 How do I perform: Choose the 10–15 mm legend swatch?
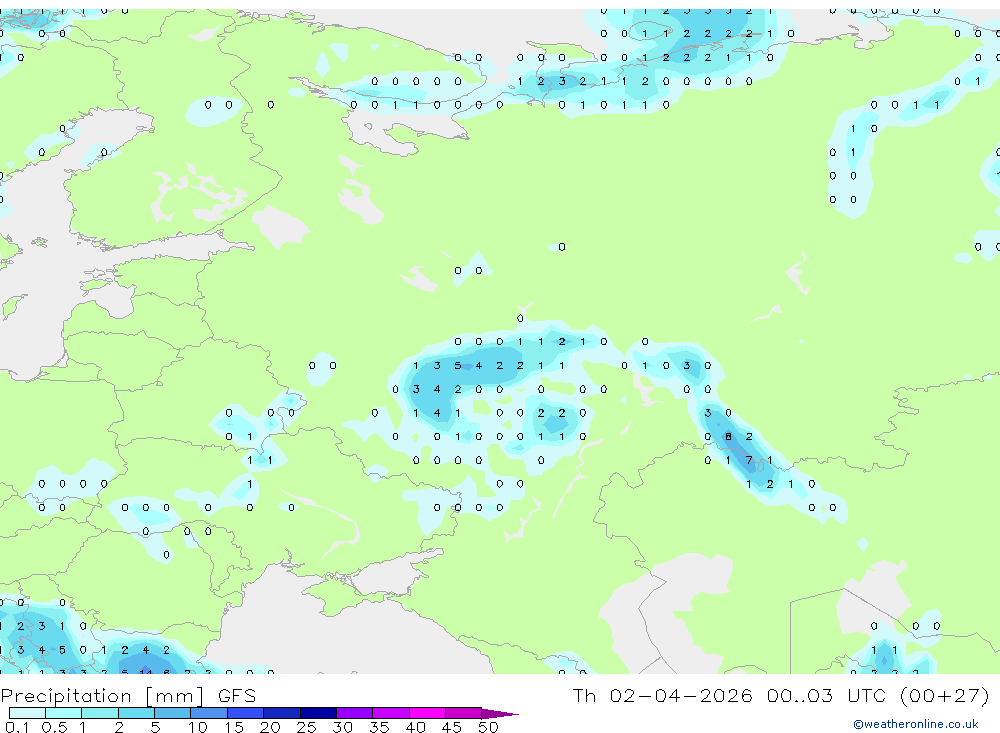click(x=209, y=713)
